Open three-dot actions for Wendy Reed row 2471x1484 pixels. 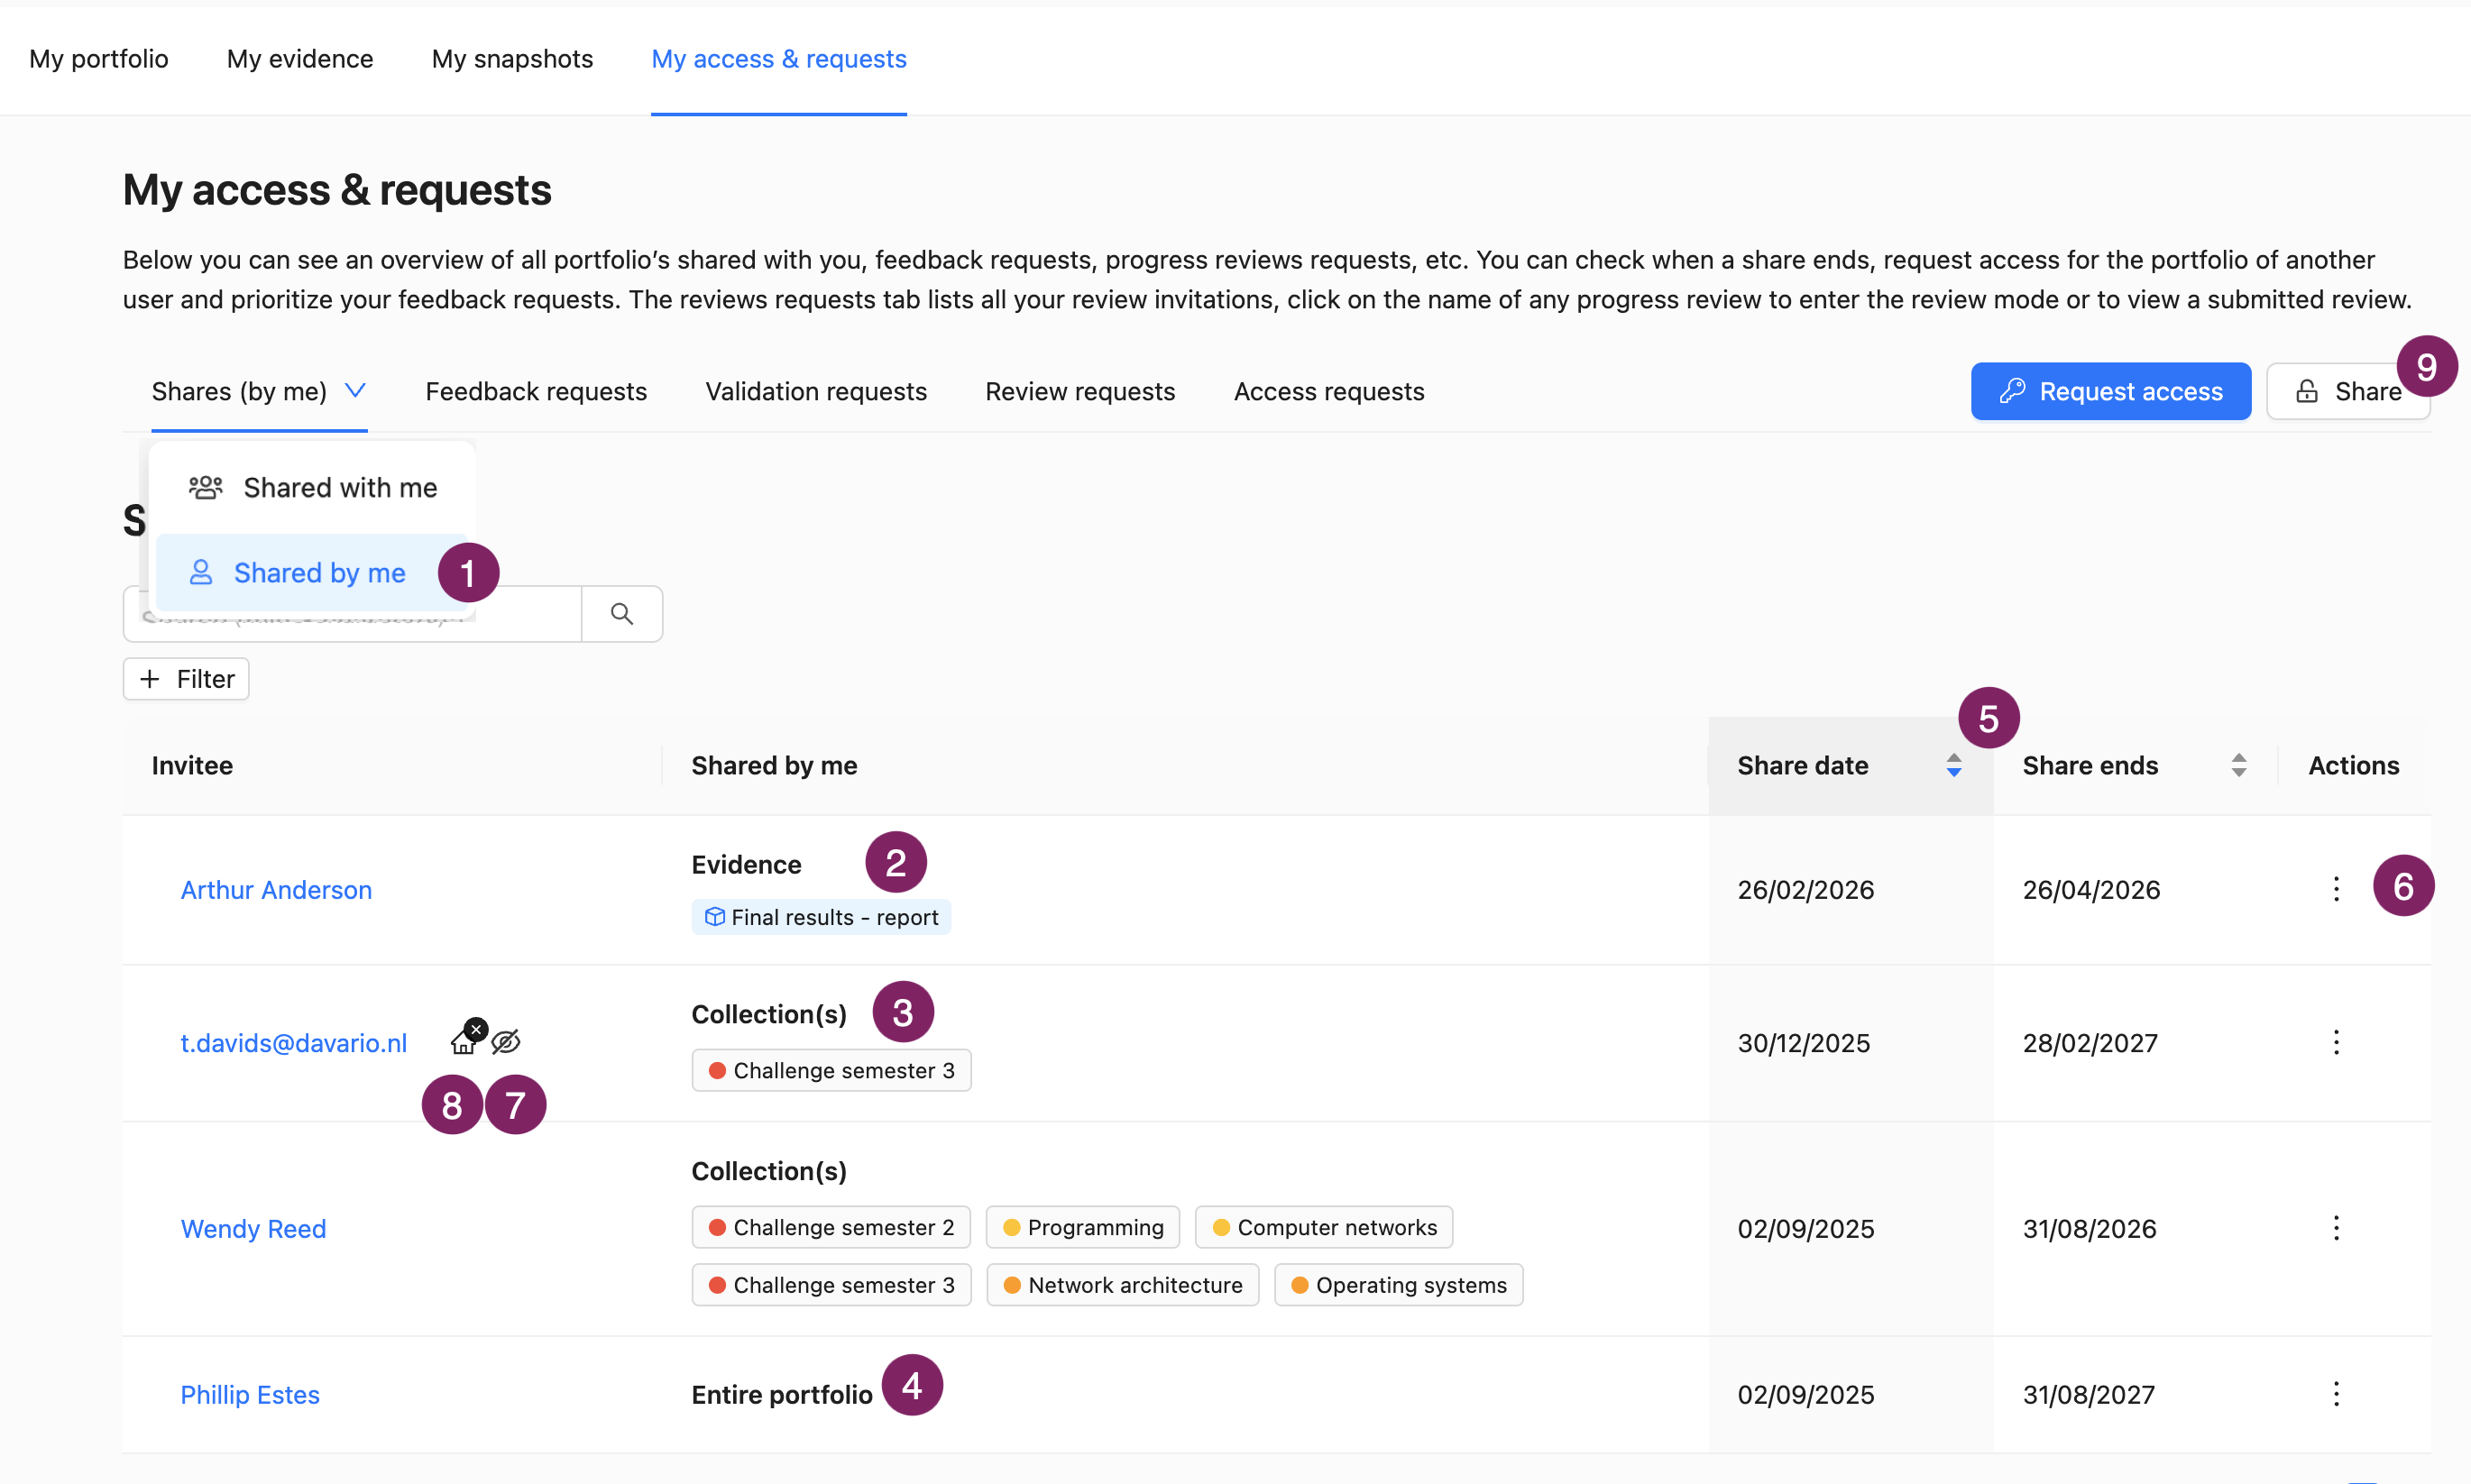tap(2336, 1228)
